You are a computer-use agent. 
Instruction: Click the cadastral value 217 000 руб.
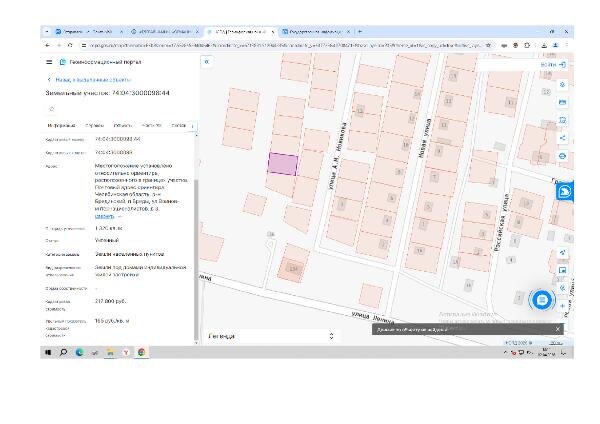(110, 301)
